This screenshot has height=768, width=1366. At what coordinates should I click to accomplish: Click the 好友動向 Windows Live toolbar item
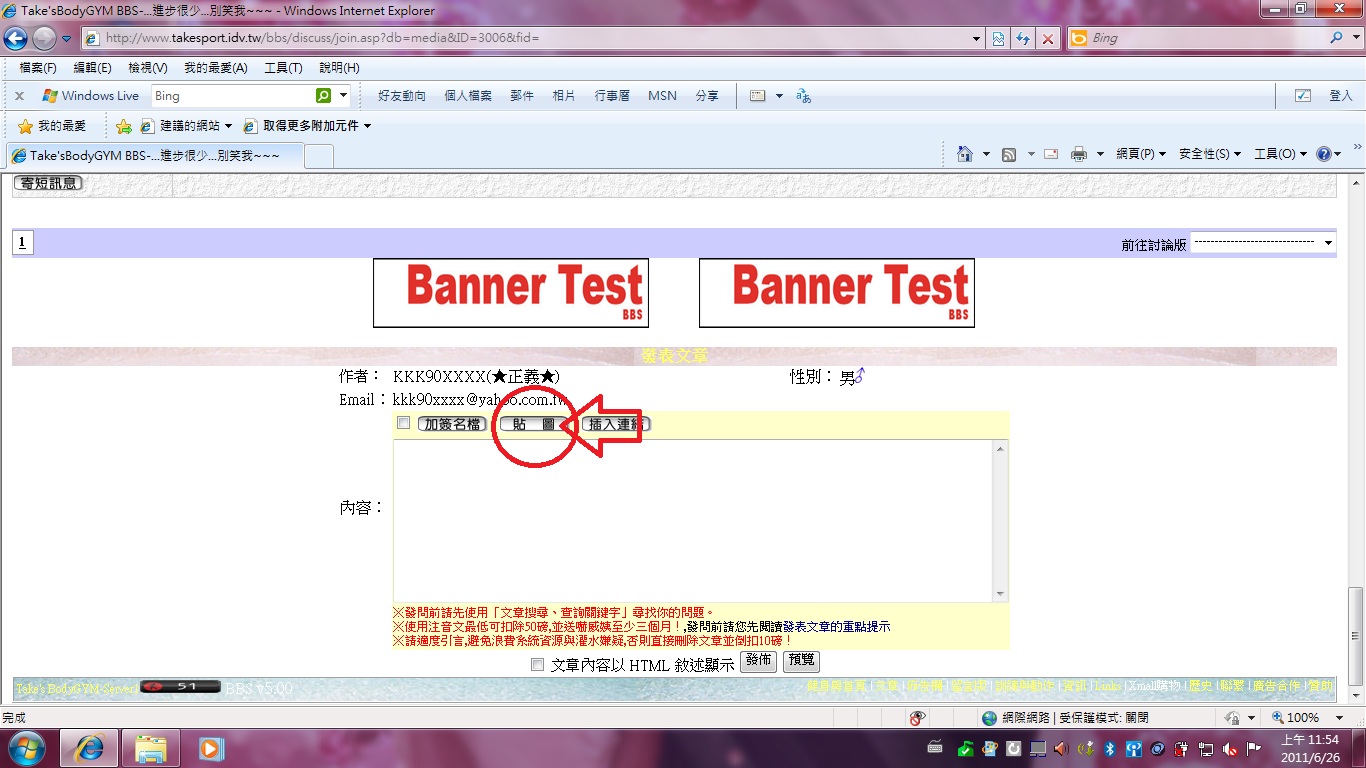[402, 96]
